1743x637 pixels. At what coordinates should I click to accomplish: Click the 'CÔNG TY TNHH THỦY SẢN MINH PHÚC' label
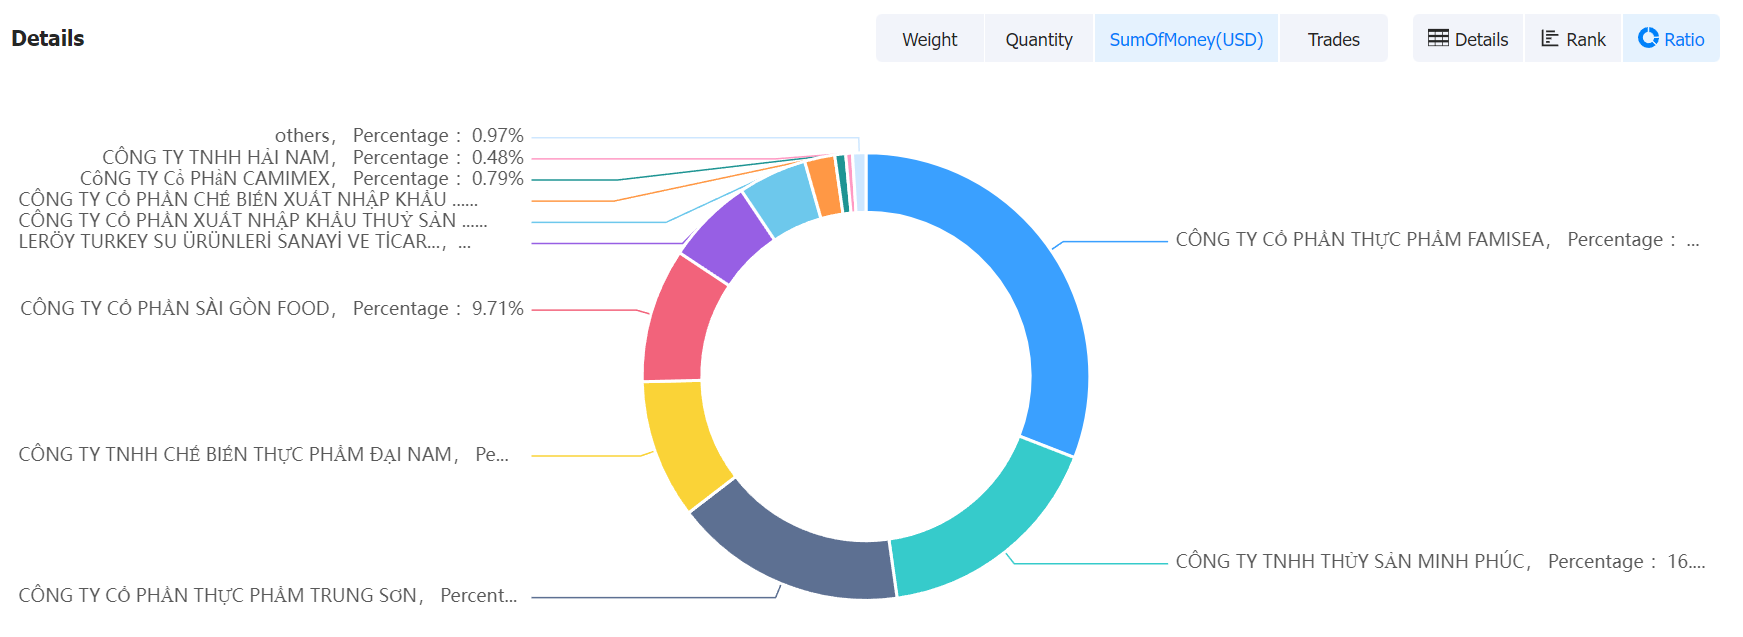click(1441, 561)
